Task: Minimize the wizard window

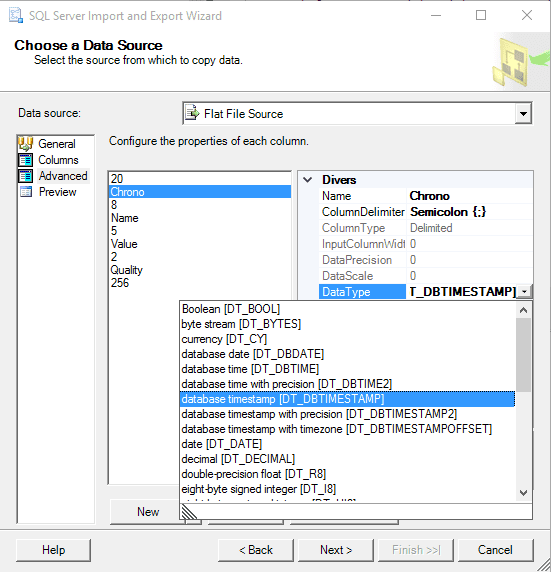Action: tap(436, 15)
